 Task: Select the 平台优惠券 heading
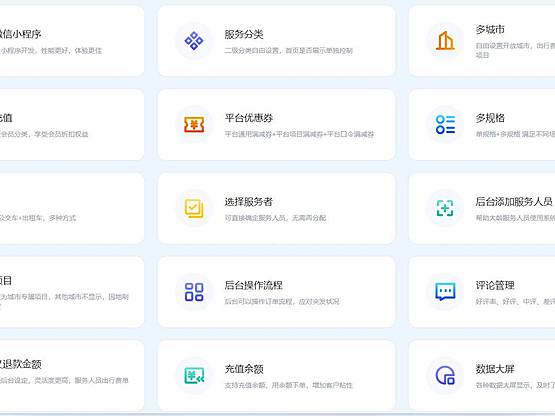(x=248, y=118)
